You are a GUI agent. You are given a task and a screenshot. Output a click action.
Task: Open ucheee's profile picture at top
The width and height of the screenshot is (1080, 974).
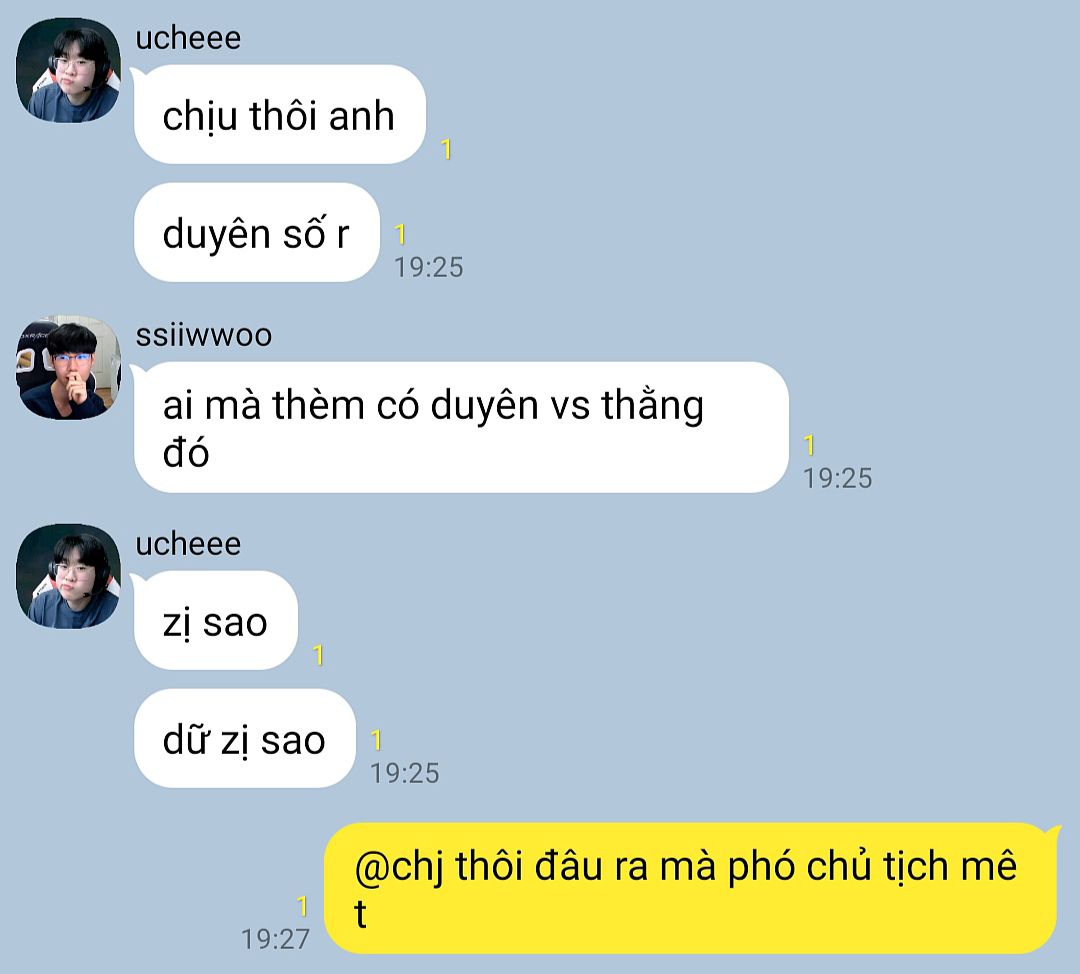click(68, 70)
